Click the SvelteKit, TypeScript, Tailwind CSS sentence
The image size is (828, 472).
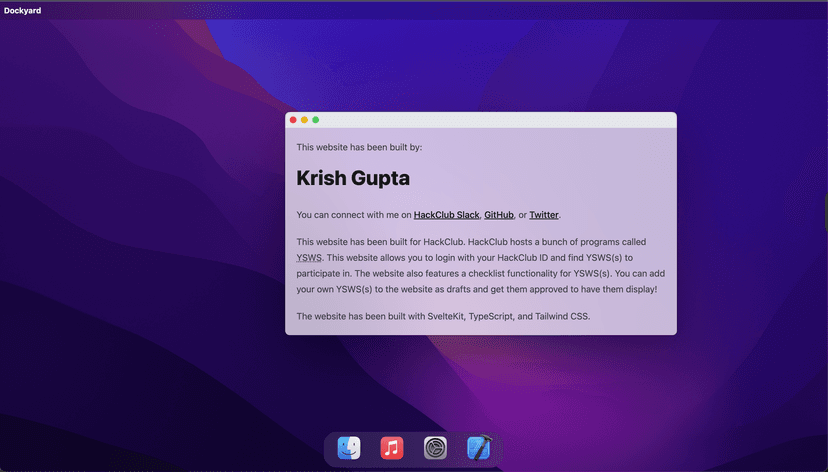coord(443,317)
